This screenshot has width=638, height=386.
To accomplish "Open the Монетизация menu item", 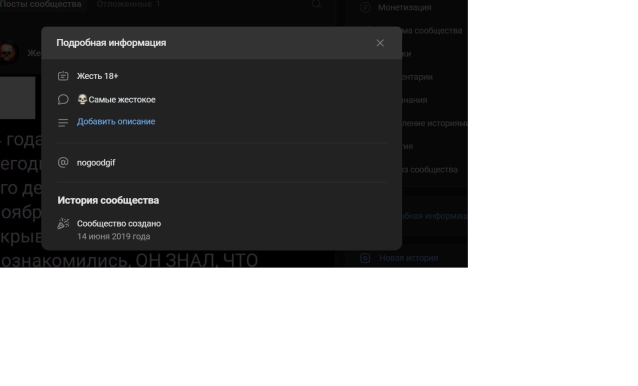I will point(404,7).
